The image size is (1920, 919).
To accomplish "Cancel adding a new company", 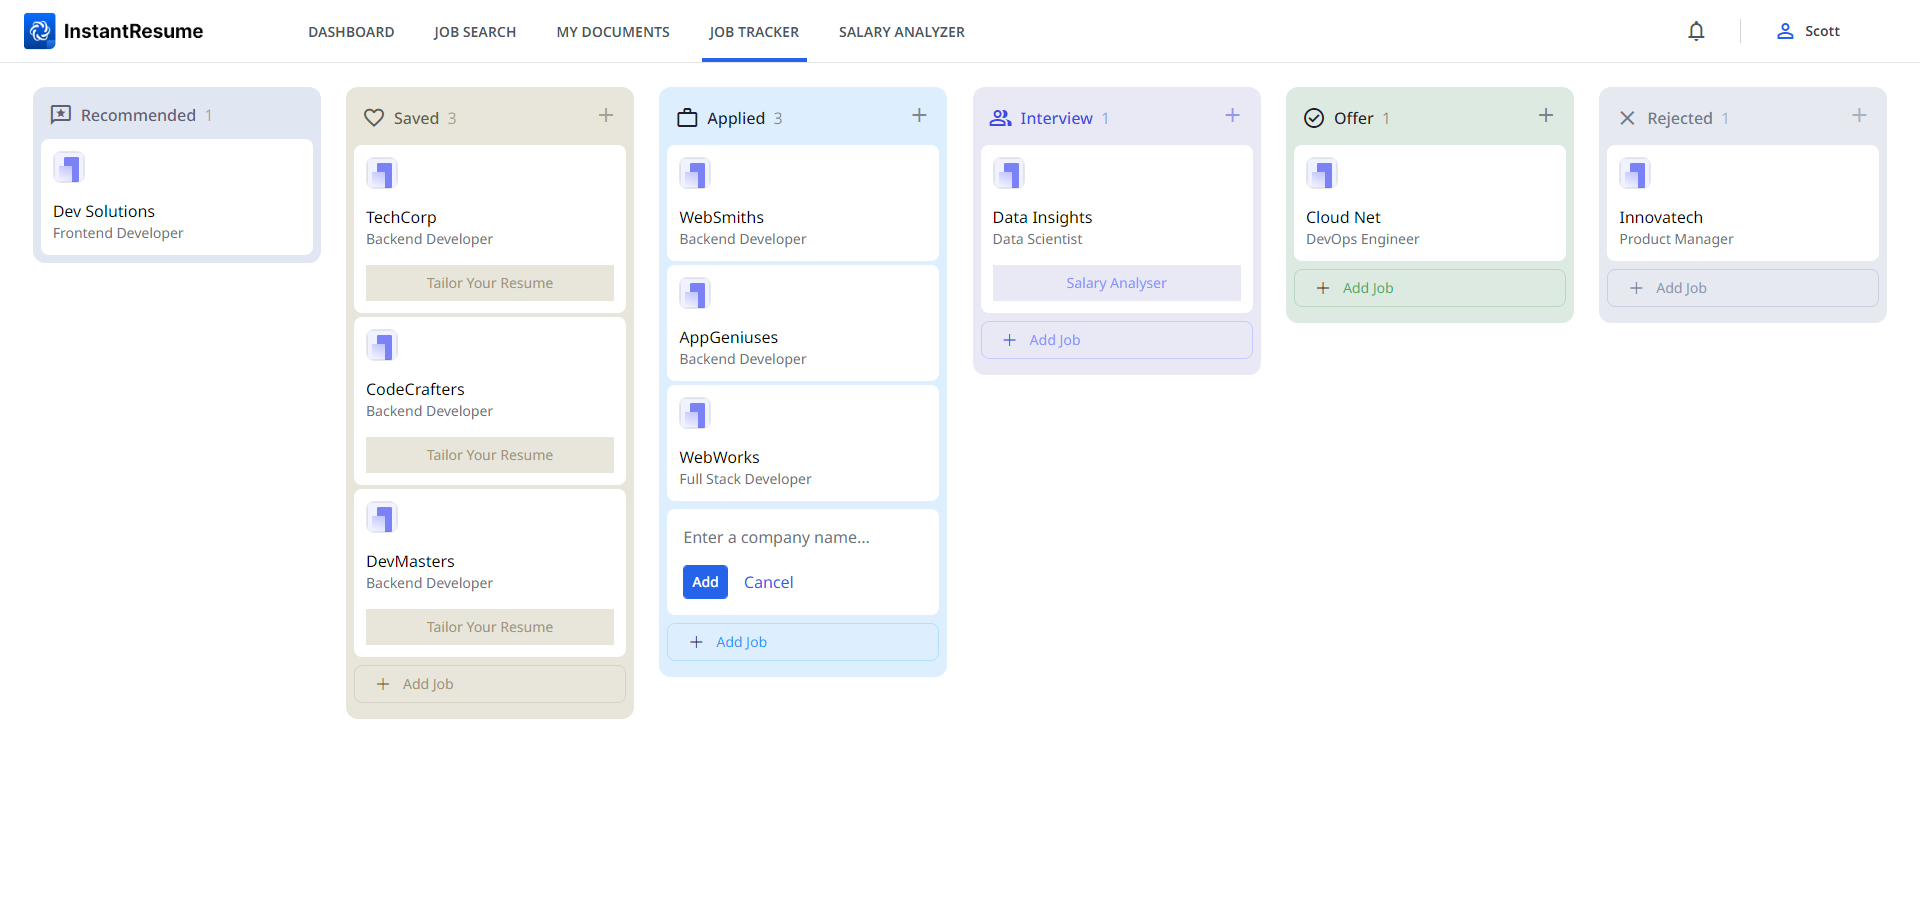I will (769, 582).
